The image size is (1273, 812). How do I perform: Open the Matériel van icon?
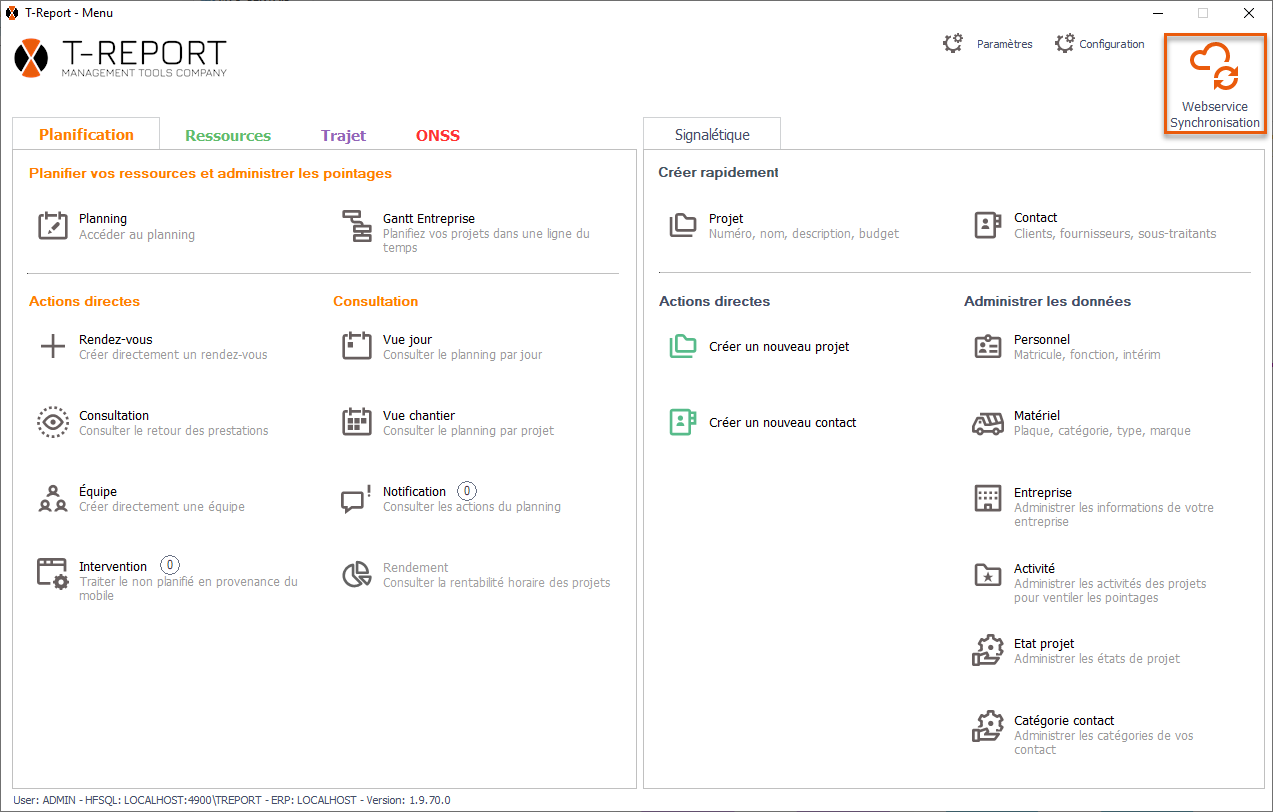click(x=988, y=423)
